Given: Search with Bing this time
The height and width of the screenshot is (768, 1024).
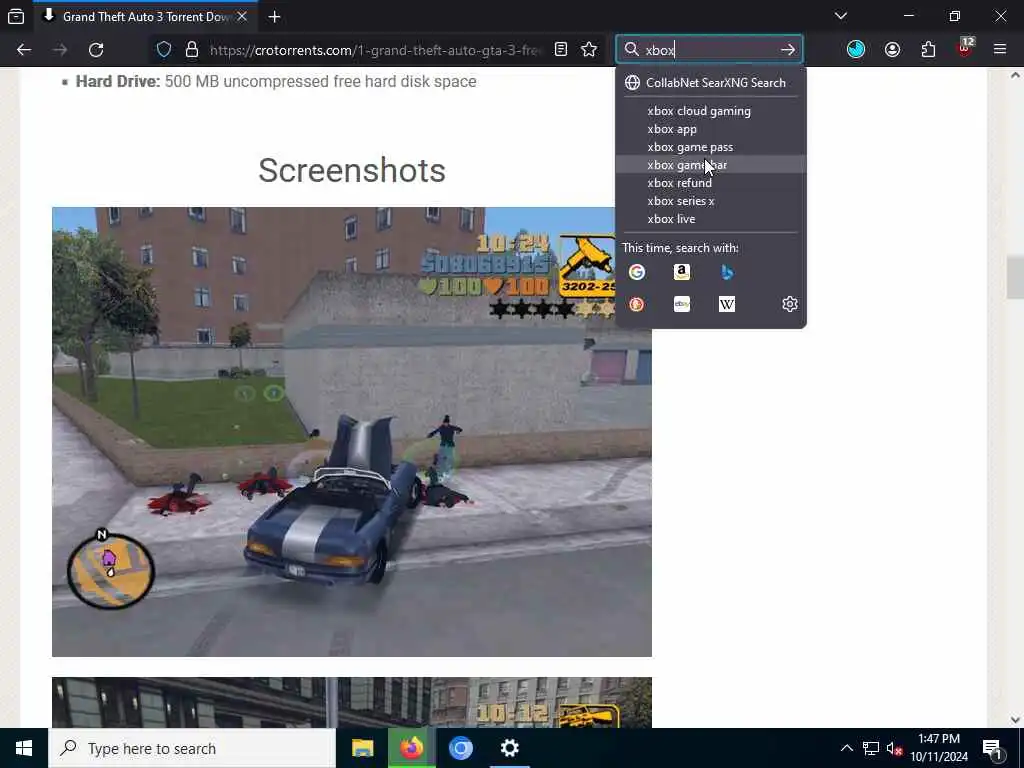Looking at the screenshot, I should pyautogui.click(x=727, y=272).
